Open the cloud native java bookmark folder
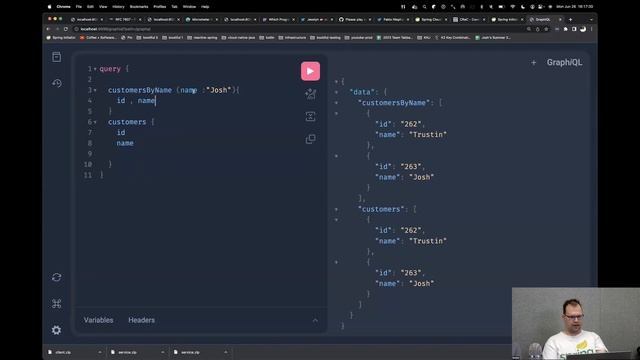 (239, 38)
